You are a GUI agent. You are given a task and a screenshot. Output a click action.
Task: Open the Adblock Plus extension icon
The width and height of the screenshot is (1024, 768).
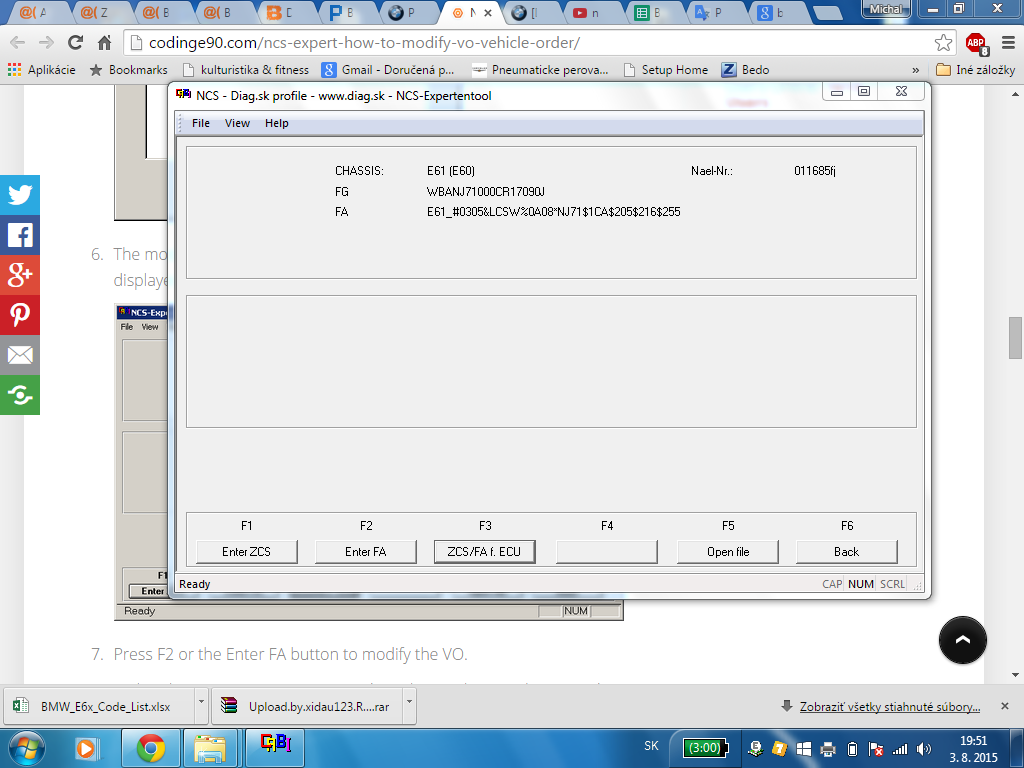click(975, 43)
